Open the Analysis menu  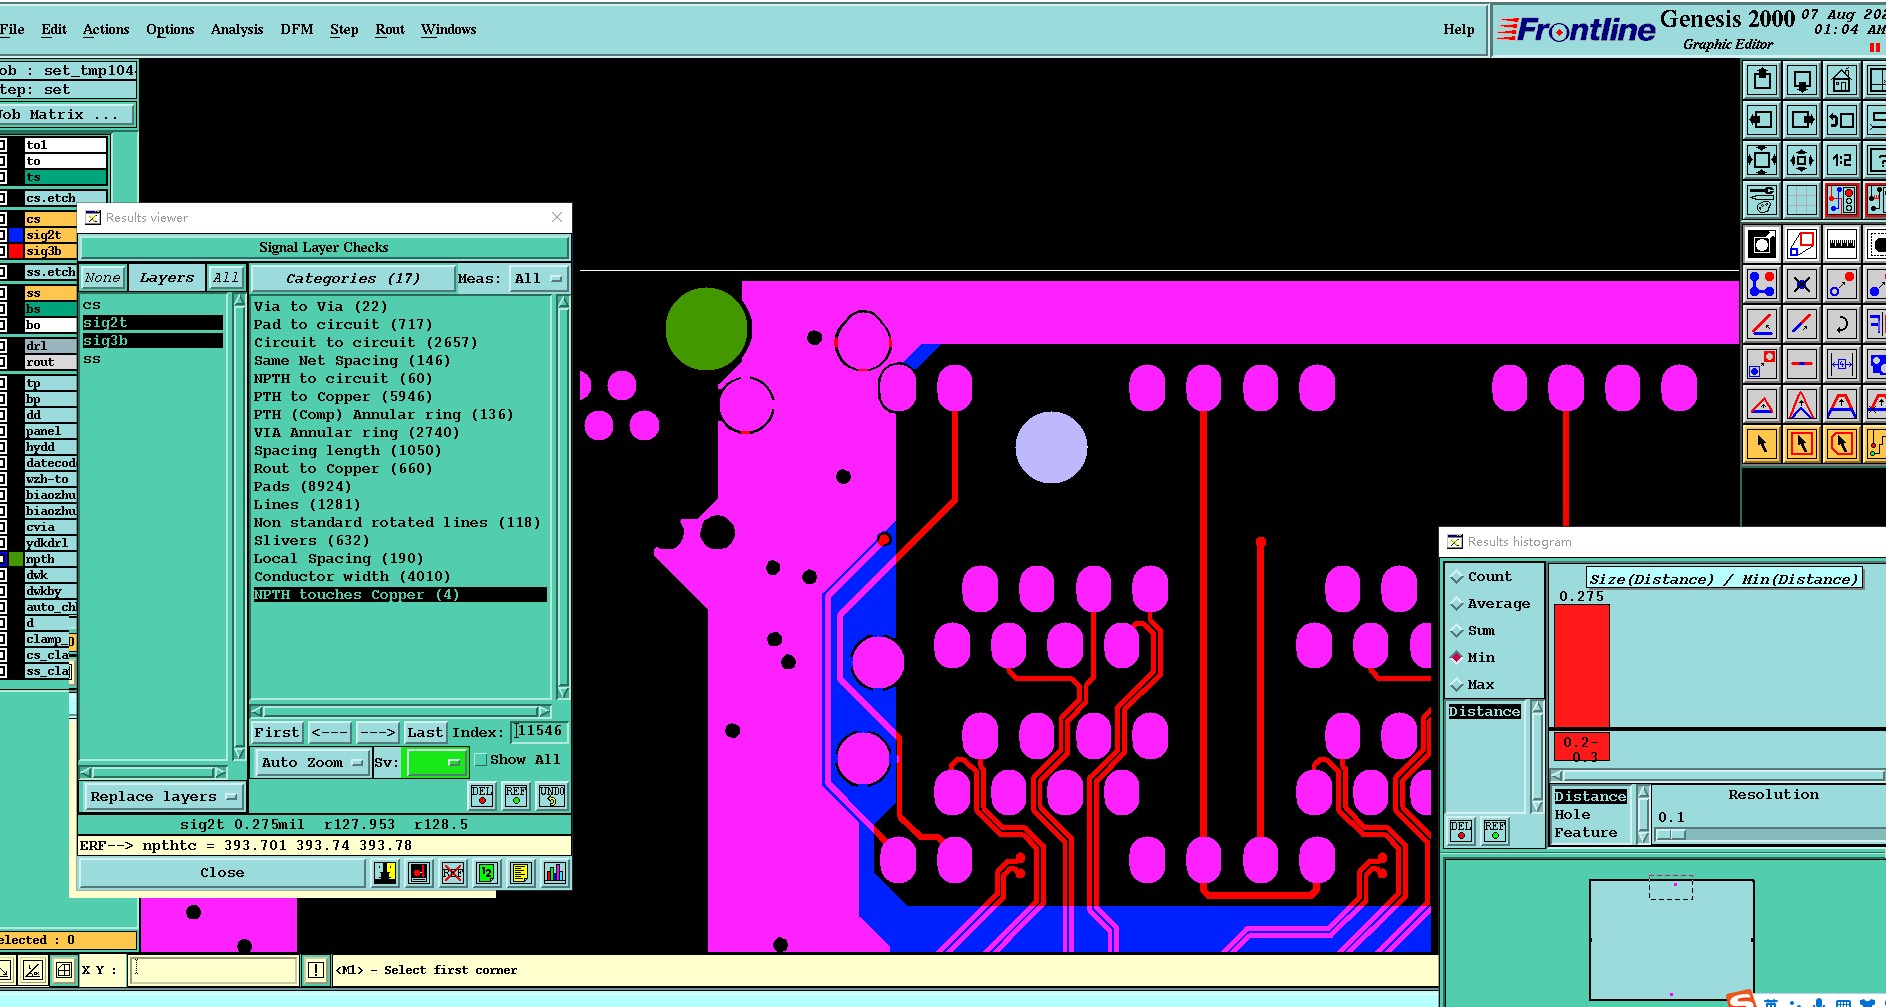[237, 30]
